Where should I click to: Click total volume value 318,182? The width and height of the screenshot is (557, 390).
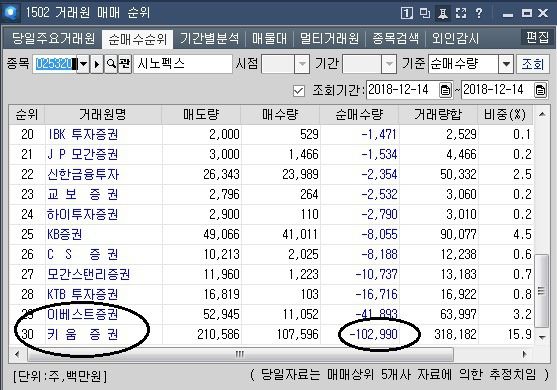[455, 335]
